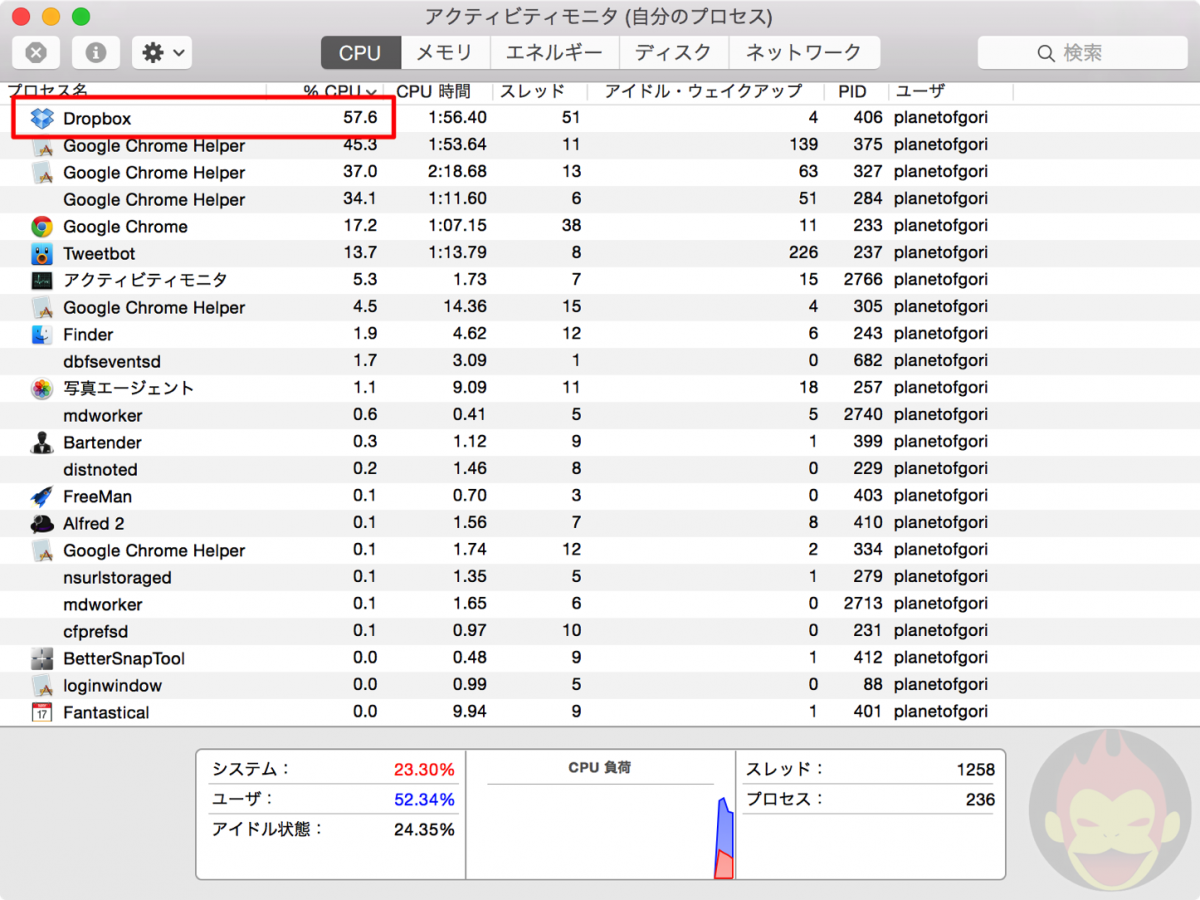
Task: Click the Tweetbot app icon
Action: 41,253
